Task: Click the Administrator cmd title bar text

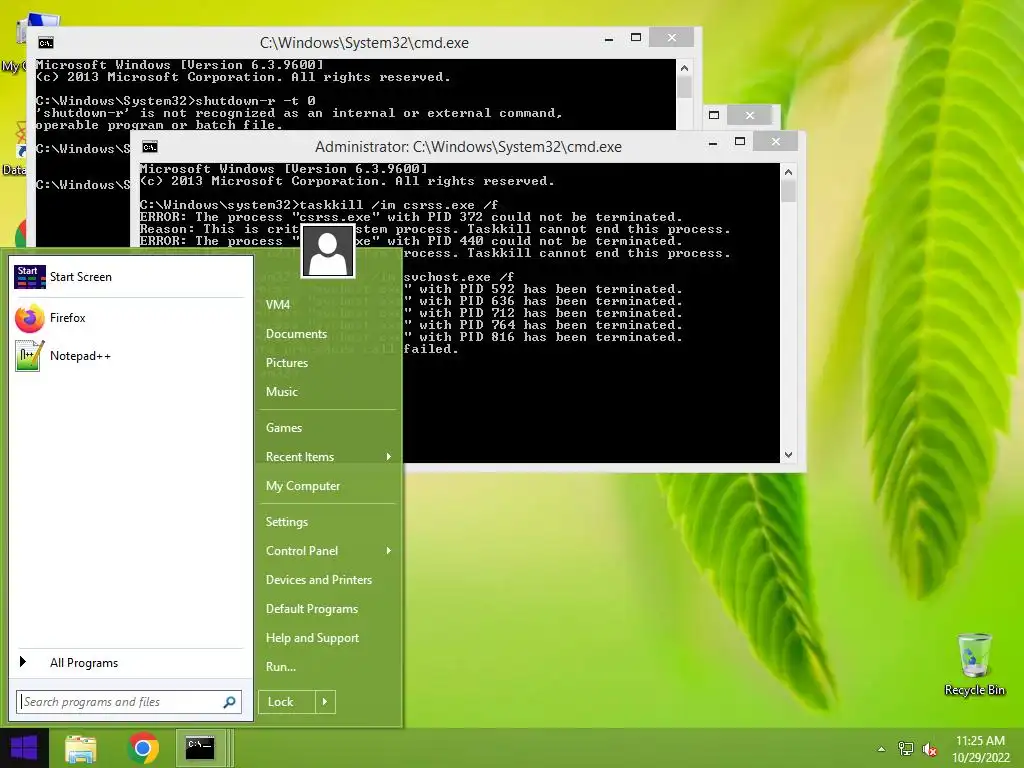Action: (x=468, y=147)
